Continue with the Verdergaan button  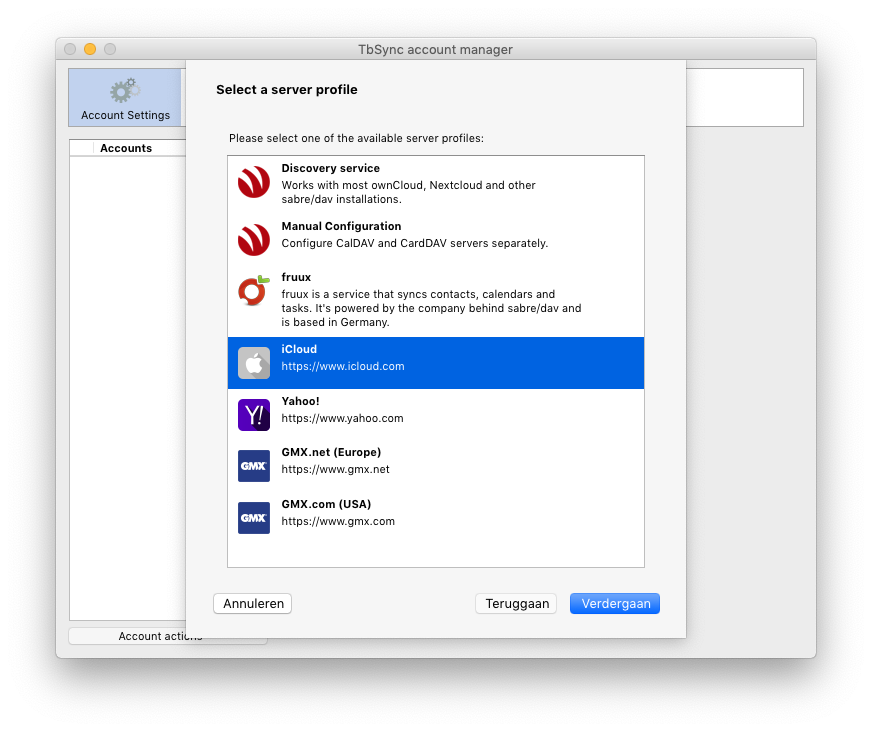pos(615,604)
